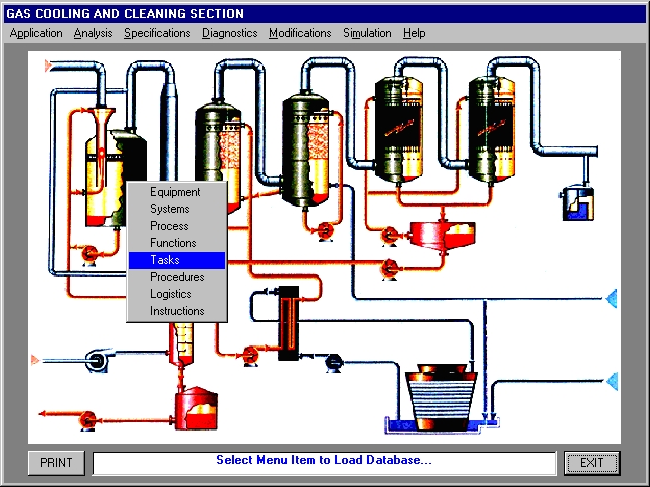
Task: Select the upper blue water inlet arrow
Action: 611,298
